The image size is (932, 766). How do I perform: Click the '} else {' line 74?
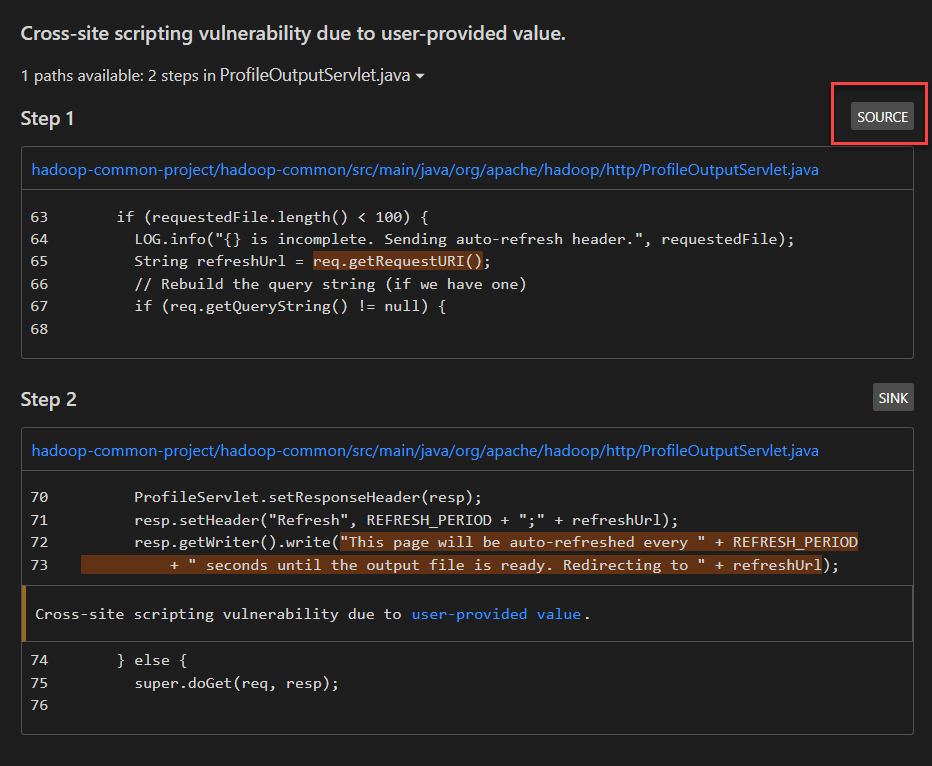152,660
